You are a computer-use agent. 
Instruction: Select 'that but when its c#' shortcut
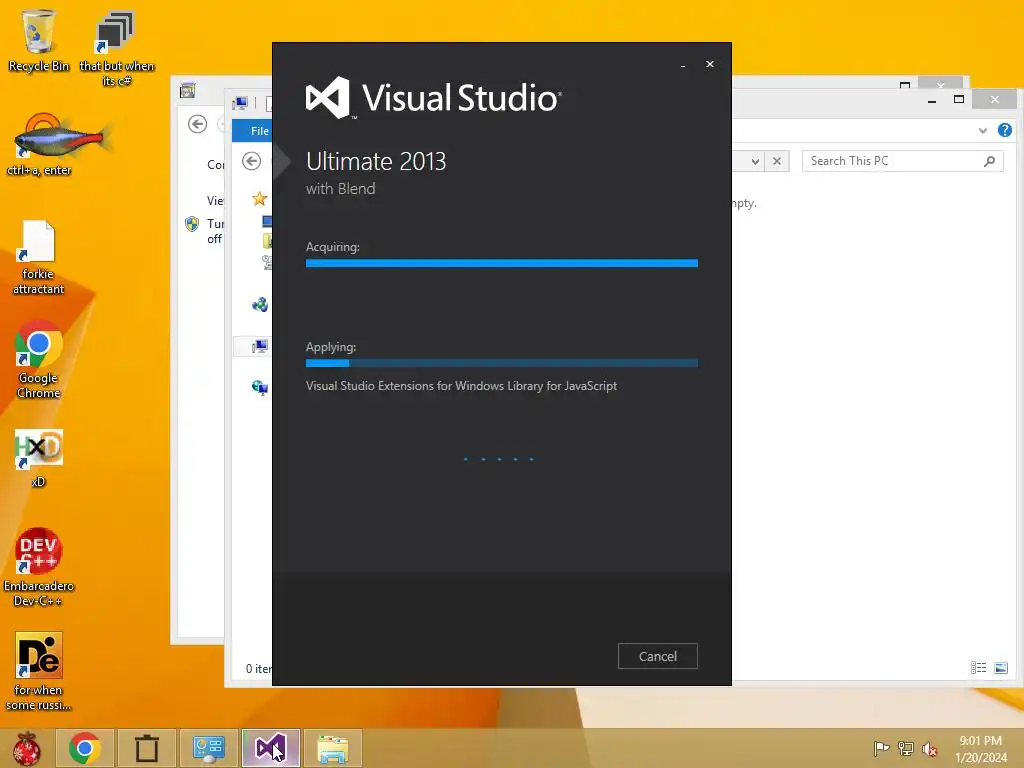(116, 49)
